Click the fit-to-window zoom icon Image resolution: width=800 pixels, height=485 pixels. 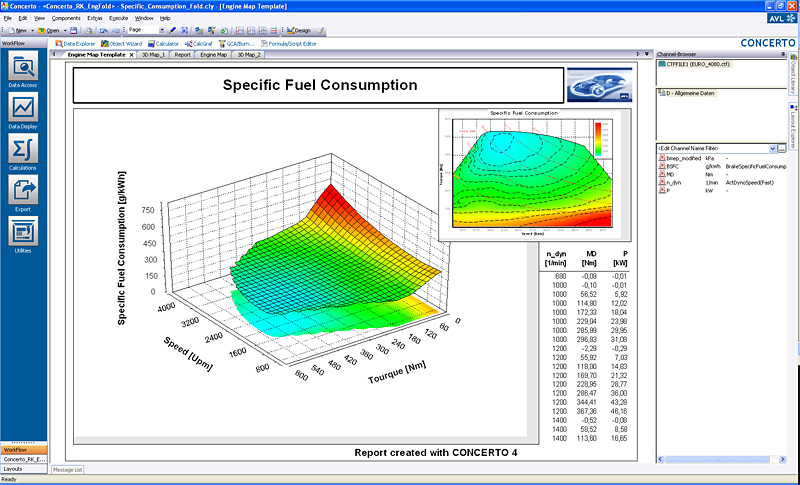click(184, 31)
